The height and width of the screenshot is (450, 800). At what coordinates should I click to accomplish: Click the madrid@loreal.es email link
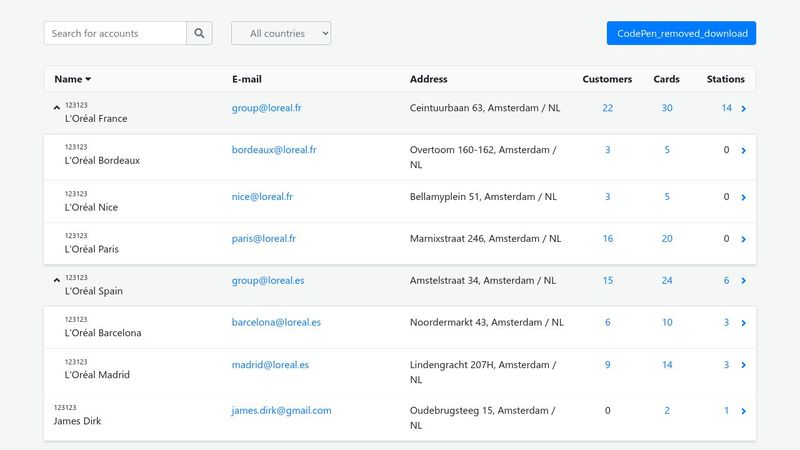[270, 365]
